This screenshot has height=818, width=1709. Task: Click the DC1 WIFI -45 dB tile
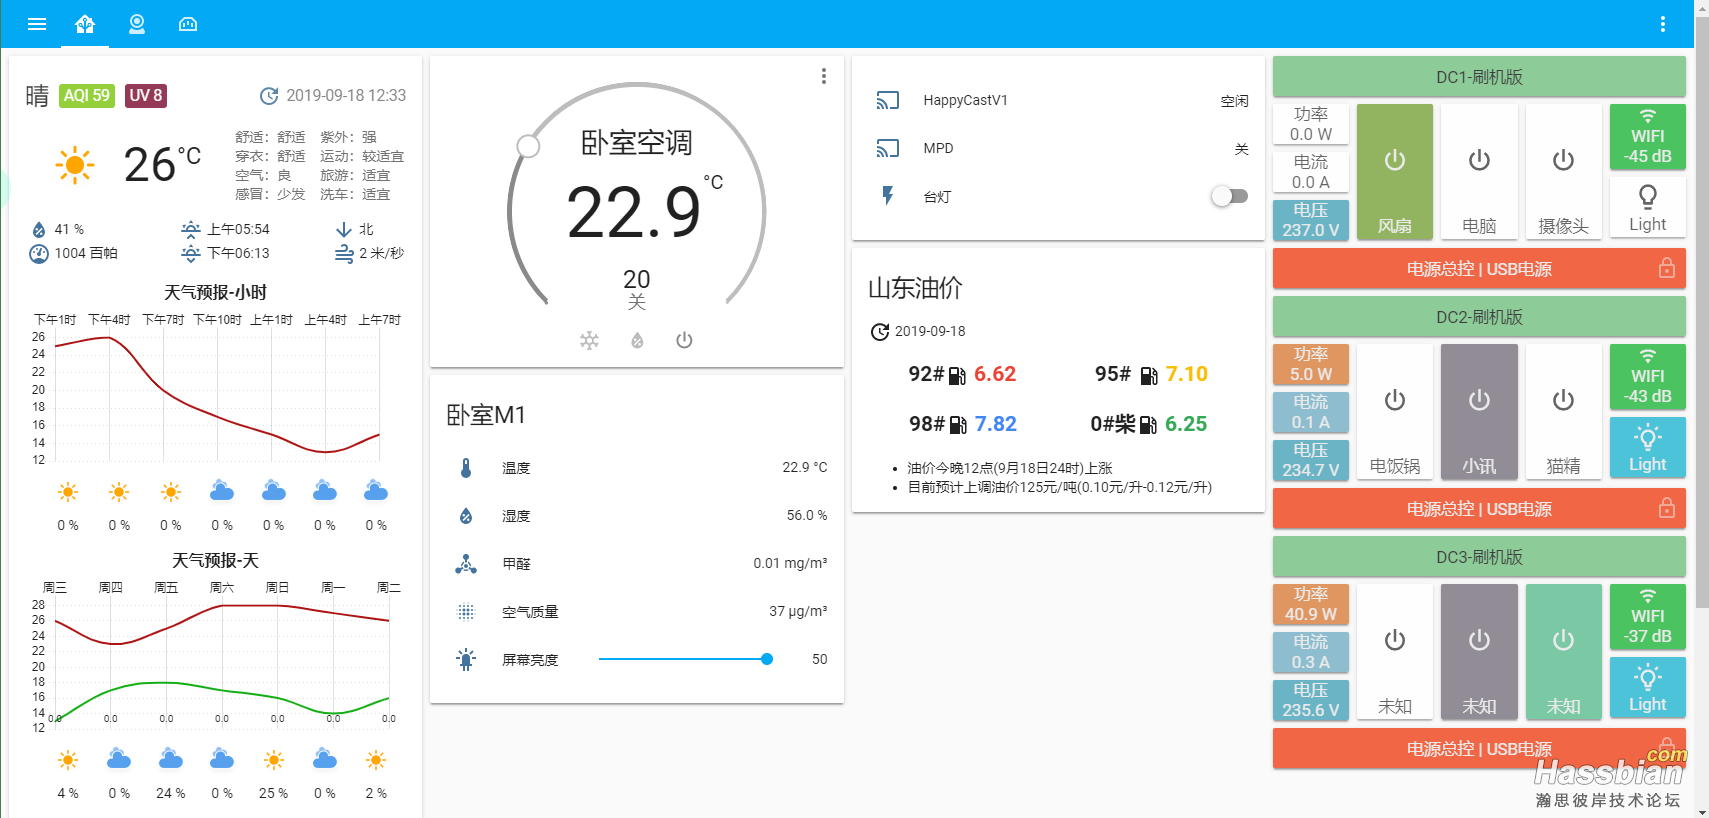[x=1647, y=136]
